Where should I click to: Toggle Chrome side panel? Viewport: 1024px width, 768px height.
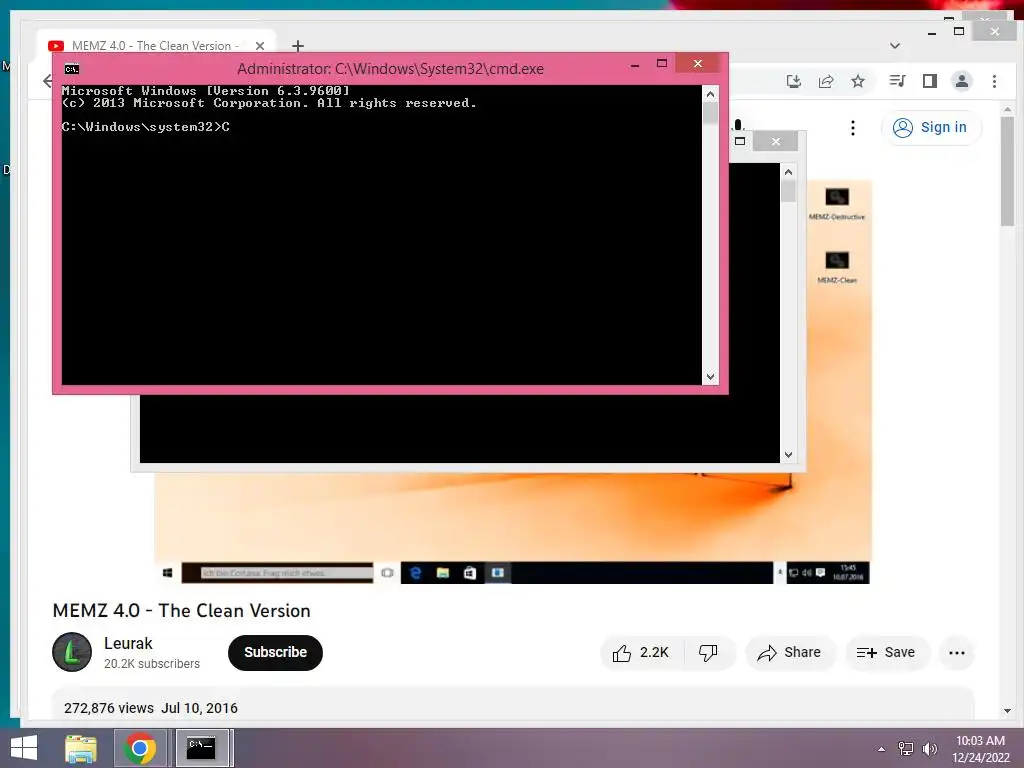(x=929, y=81)
